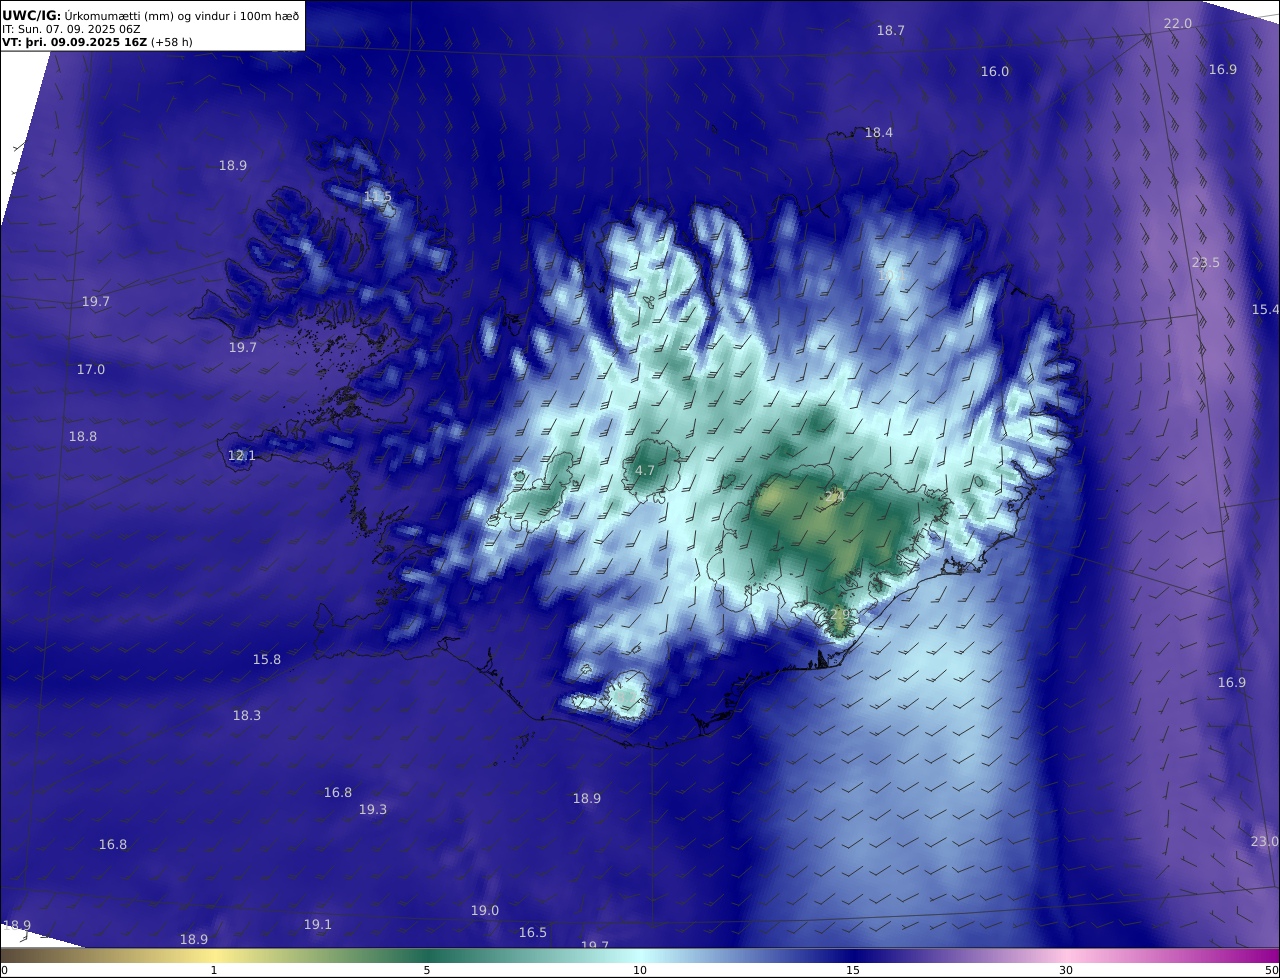The height and width of the screenshot is (978, 1280).
Task: Click the map value 4.7
Action: tap(645, 471)
